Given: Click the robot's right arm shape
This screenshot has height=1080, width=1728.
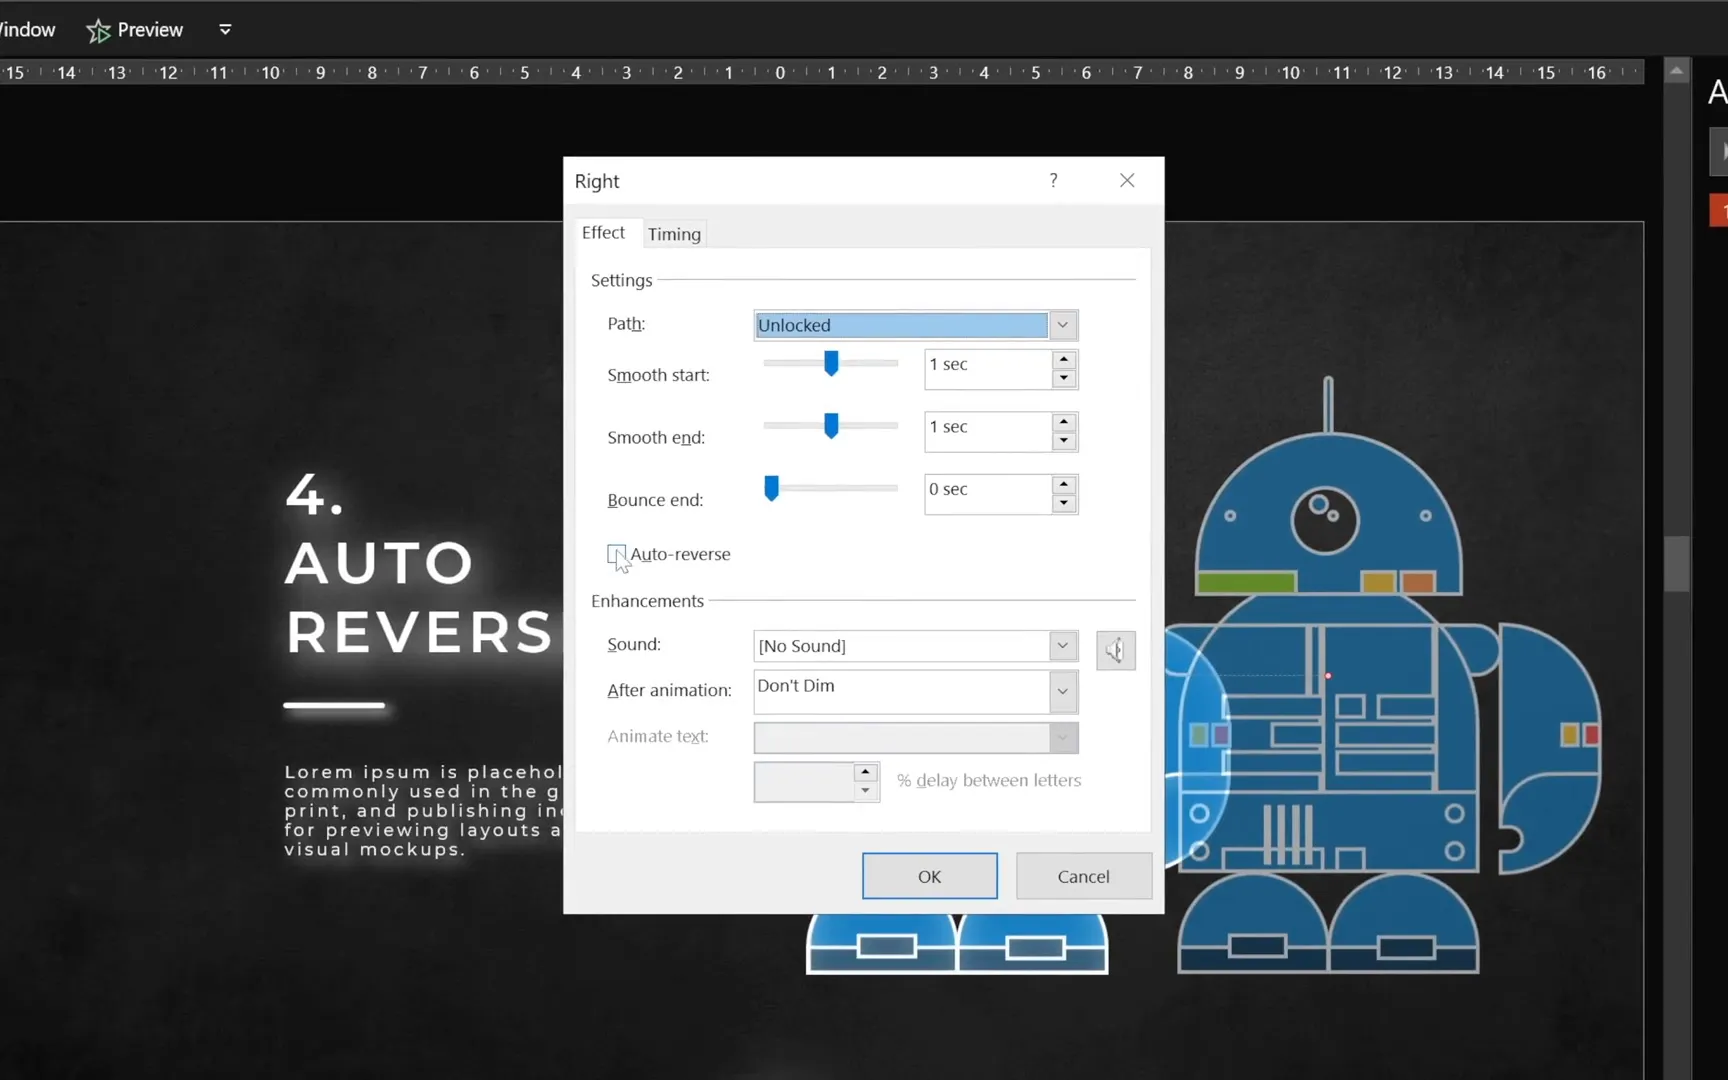Looking at the screenshot, I should pos(1550,748).
